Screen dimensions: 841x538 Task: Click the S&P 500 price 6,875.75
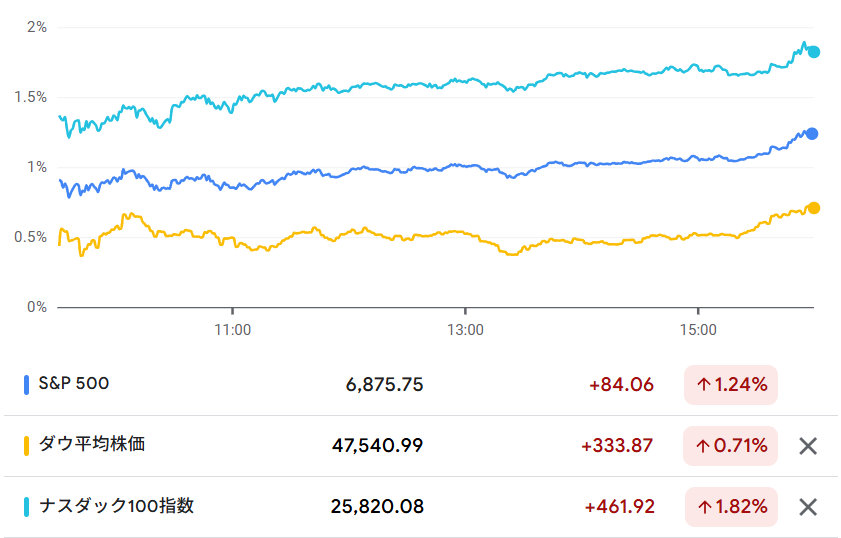pos(383,385)
